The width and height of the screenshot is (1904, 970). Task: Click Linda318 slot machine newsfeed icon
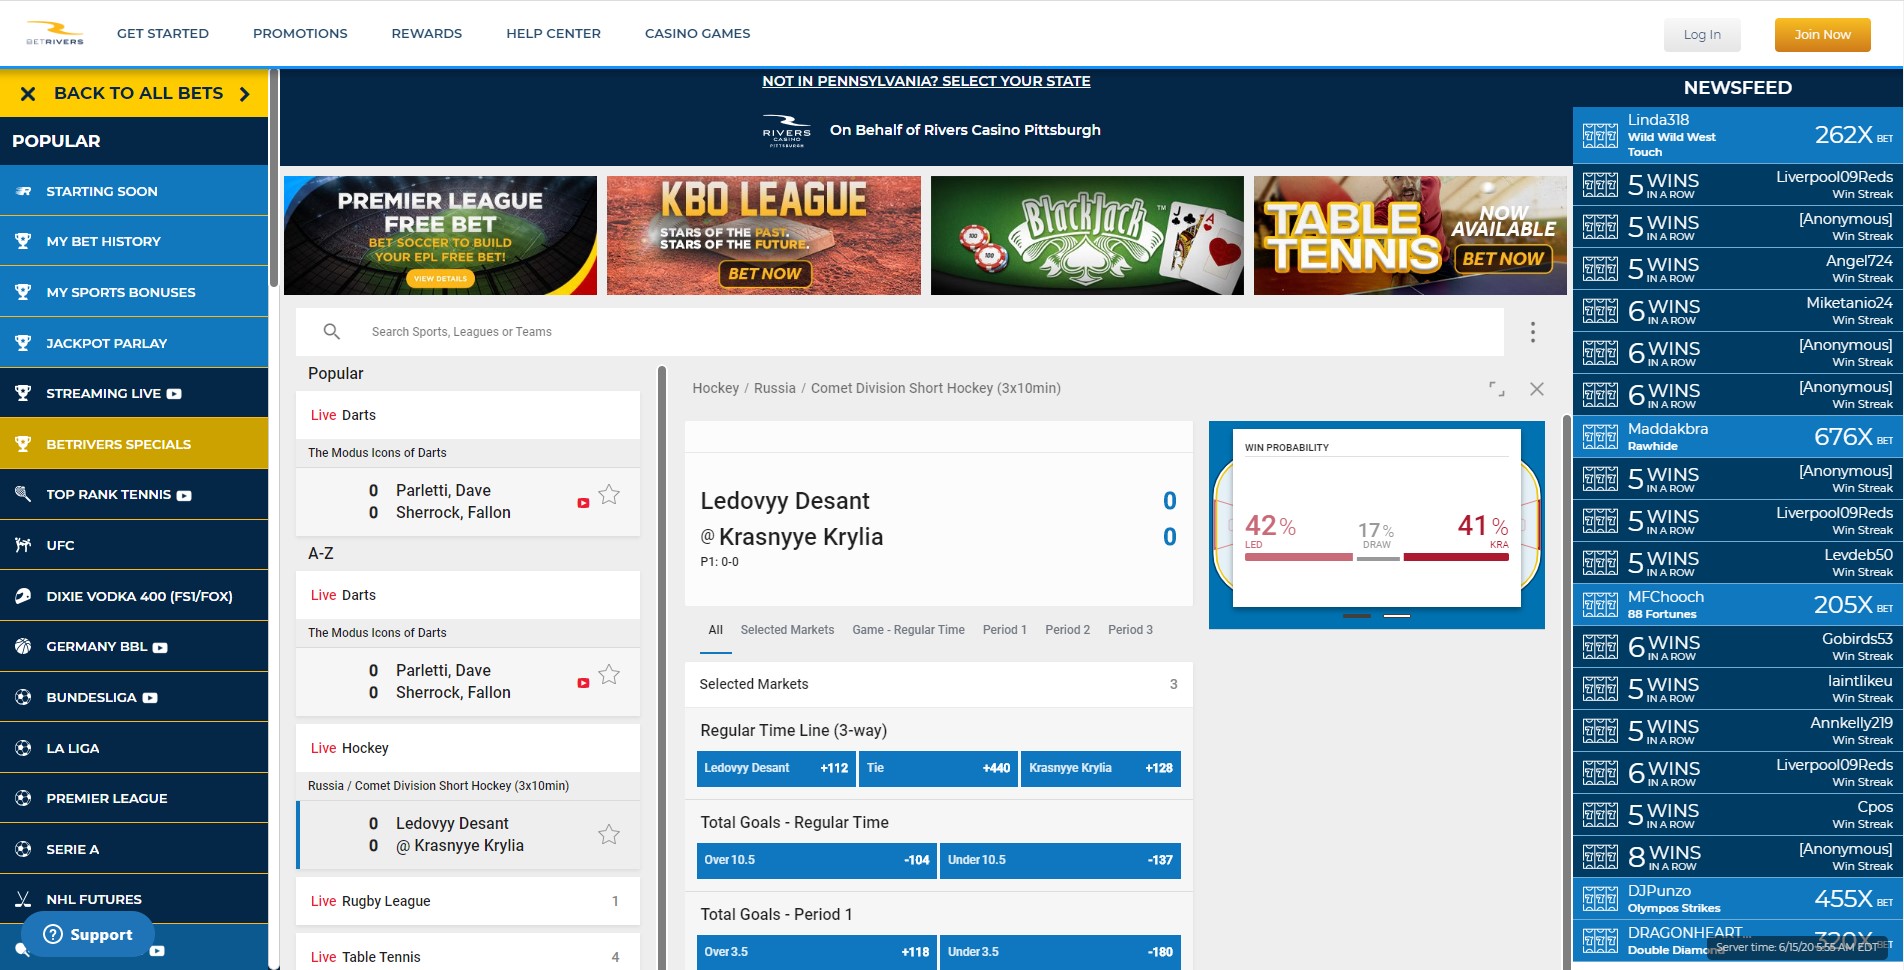tap(1600, 136)
